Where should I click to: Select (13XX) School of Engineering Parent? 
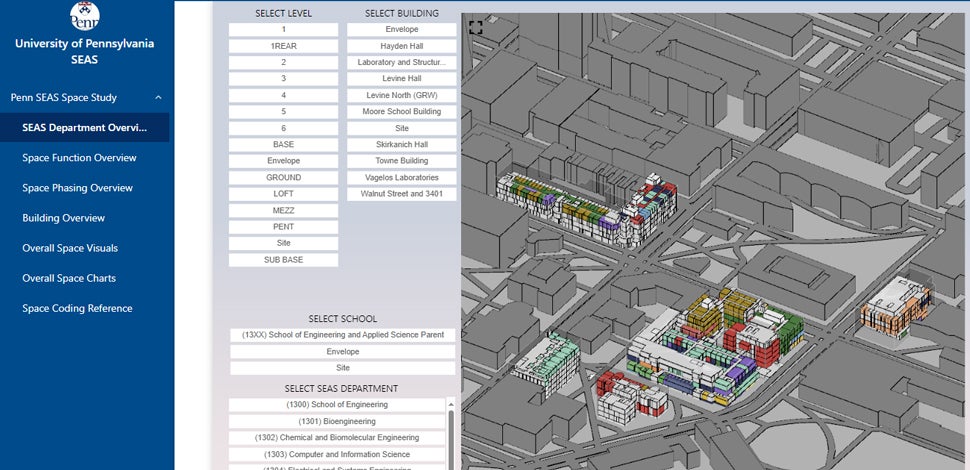(343, 335)
